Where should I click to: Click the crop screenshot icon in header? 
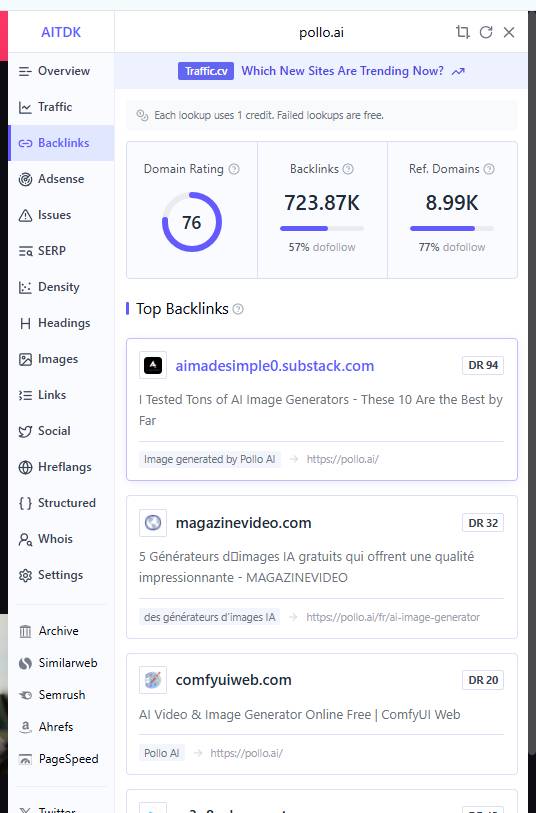(x=462, y=32)
